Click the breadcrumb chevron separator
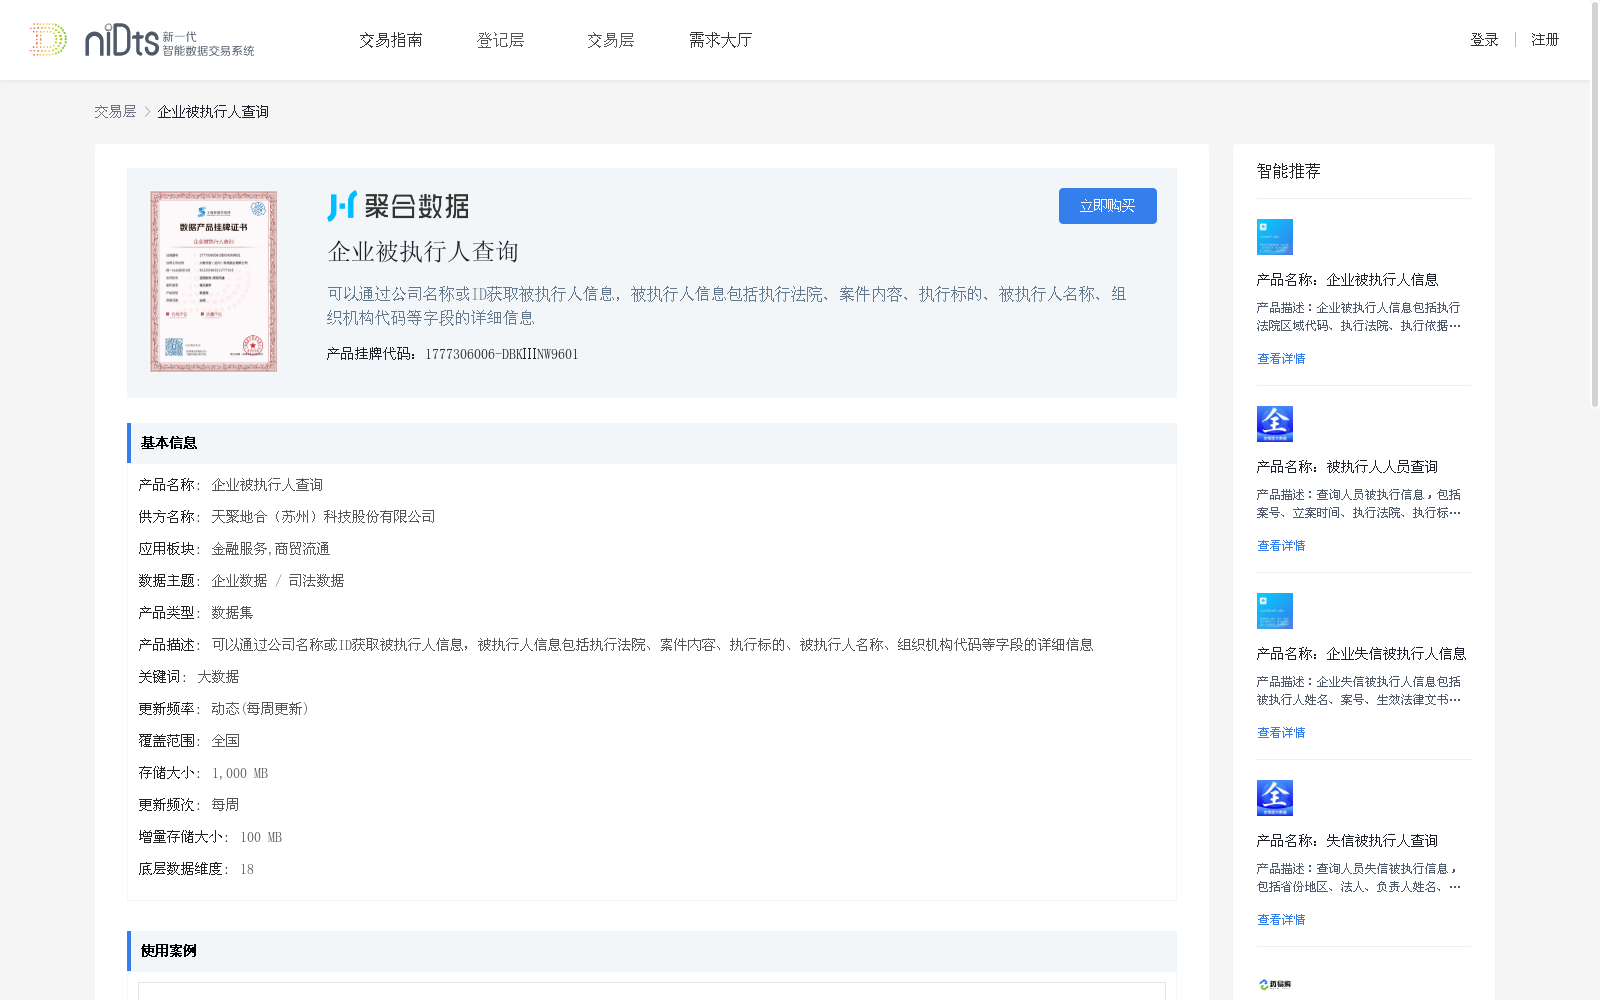The width and height of the screenshot is (1600, 1000). (x=147, y=112)
